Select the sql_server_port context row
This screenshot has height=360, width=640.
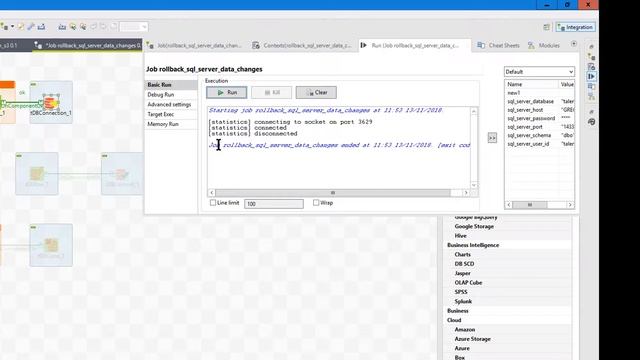(539, 127)
